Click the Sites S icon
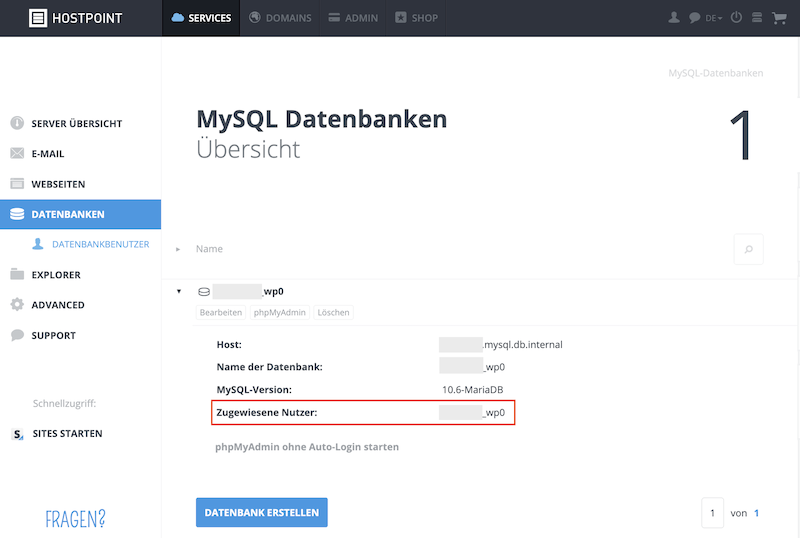This screenshot has width=800, height=538. point(17,434)
